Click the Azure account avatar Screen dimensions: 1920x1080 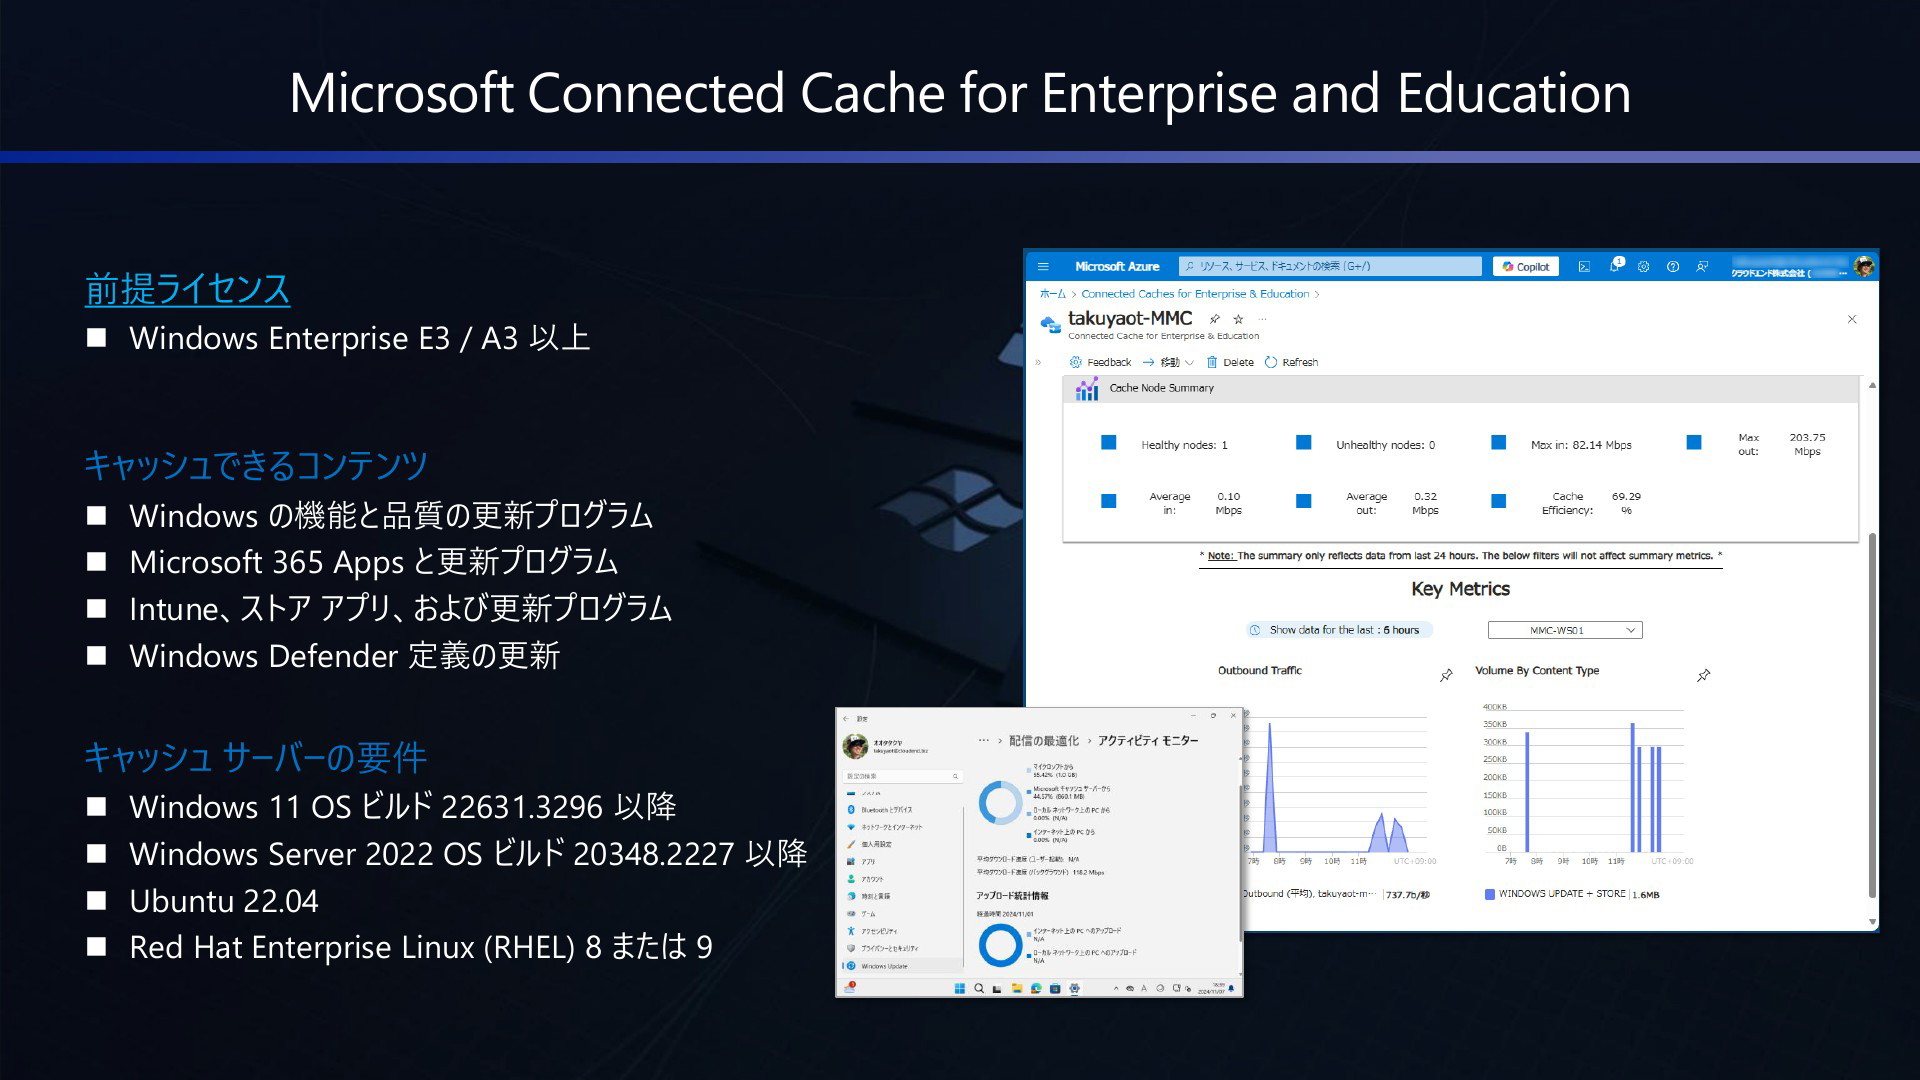pos(1864,266)
